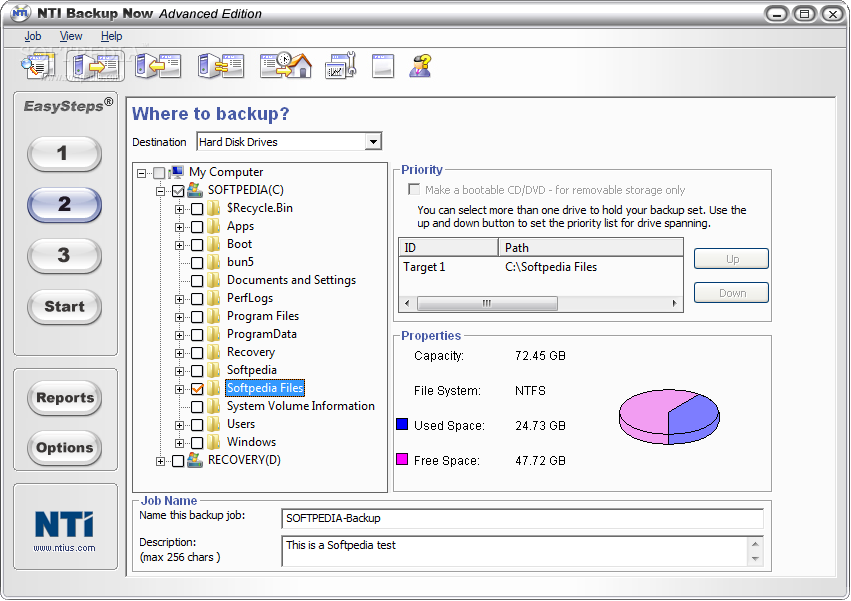Screen dimensions: 851x601
Task: Click the folder icon next to Program Files
Action: [x=214, y=317]
